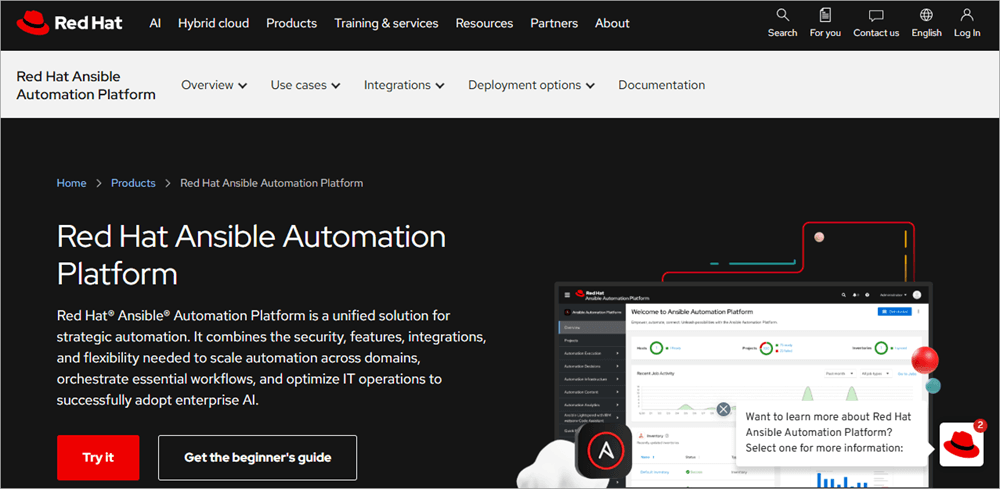Expand Automation Content in dashboard sidebar
The height and width of the screenshot is (490, 1000).
(x=592, y=392)
